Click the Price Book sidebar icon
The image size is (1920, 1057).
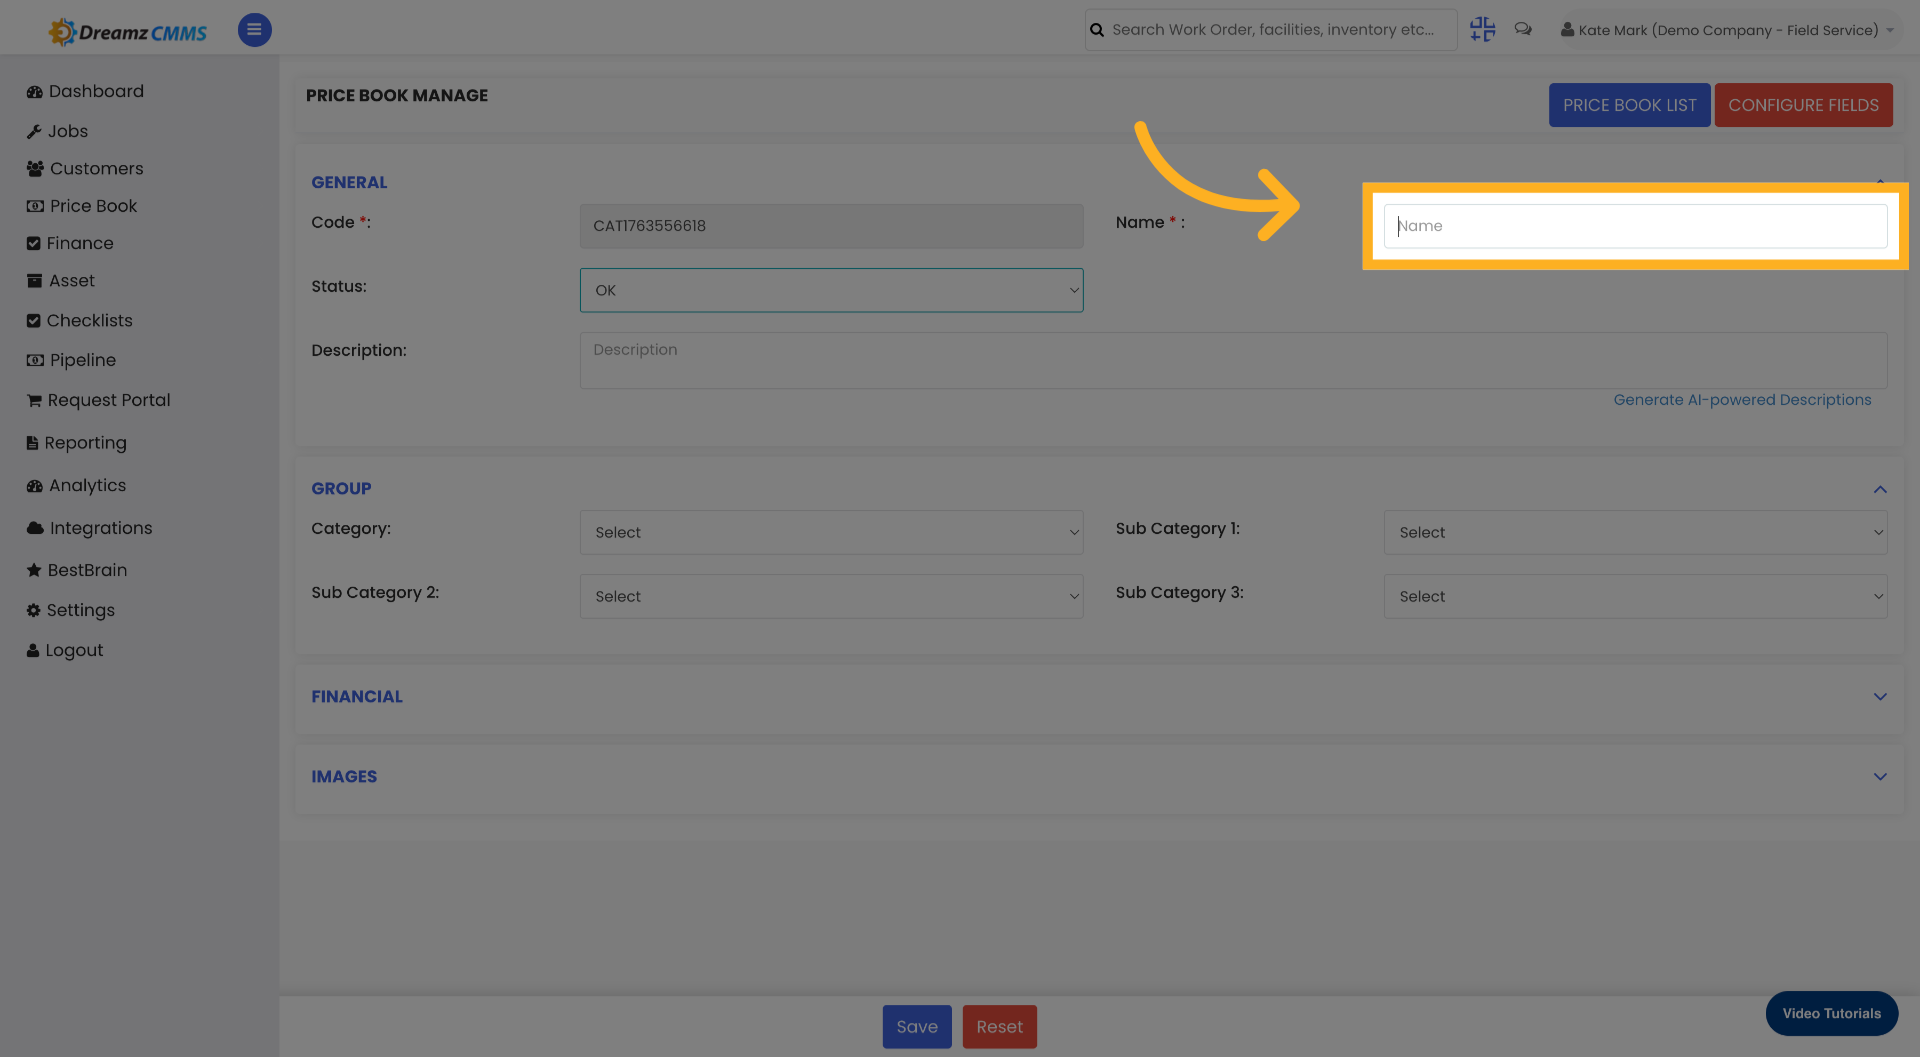point(34,206)
